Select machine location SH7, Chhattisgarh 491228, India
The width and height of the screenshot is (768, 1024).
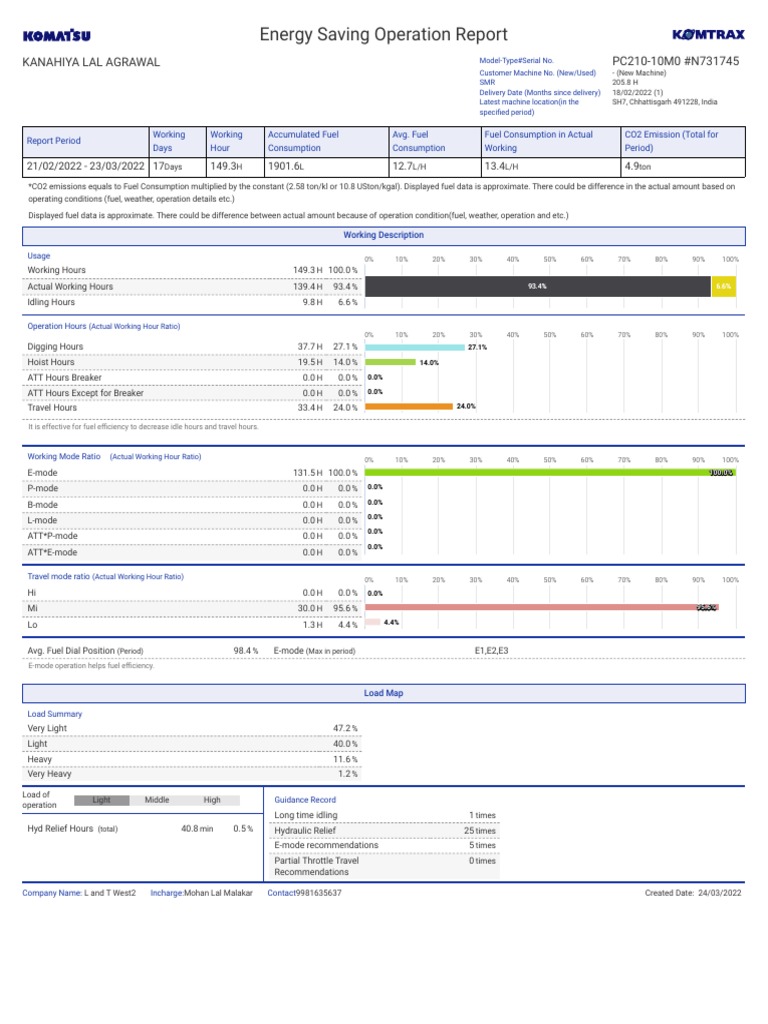[664, 102]
